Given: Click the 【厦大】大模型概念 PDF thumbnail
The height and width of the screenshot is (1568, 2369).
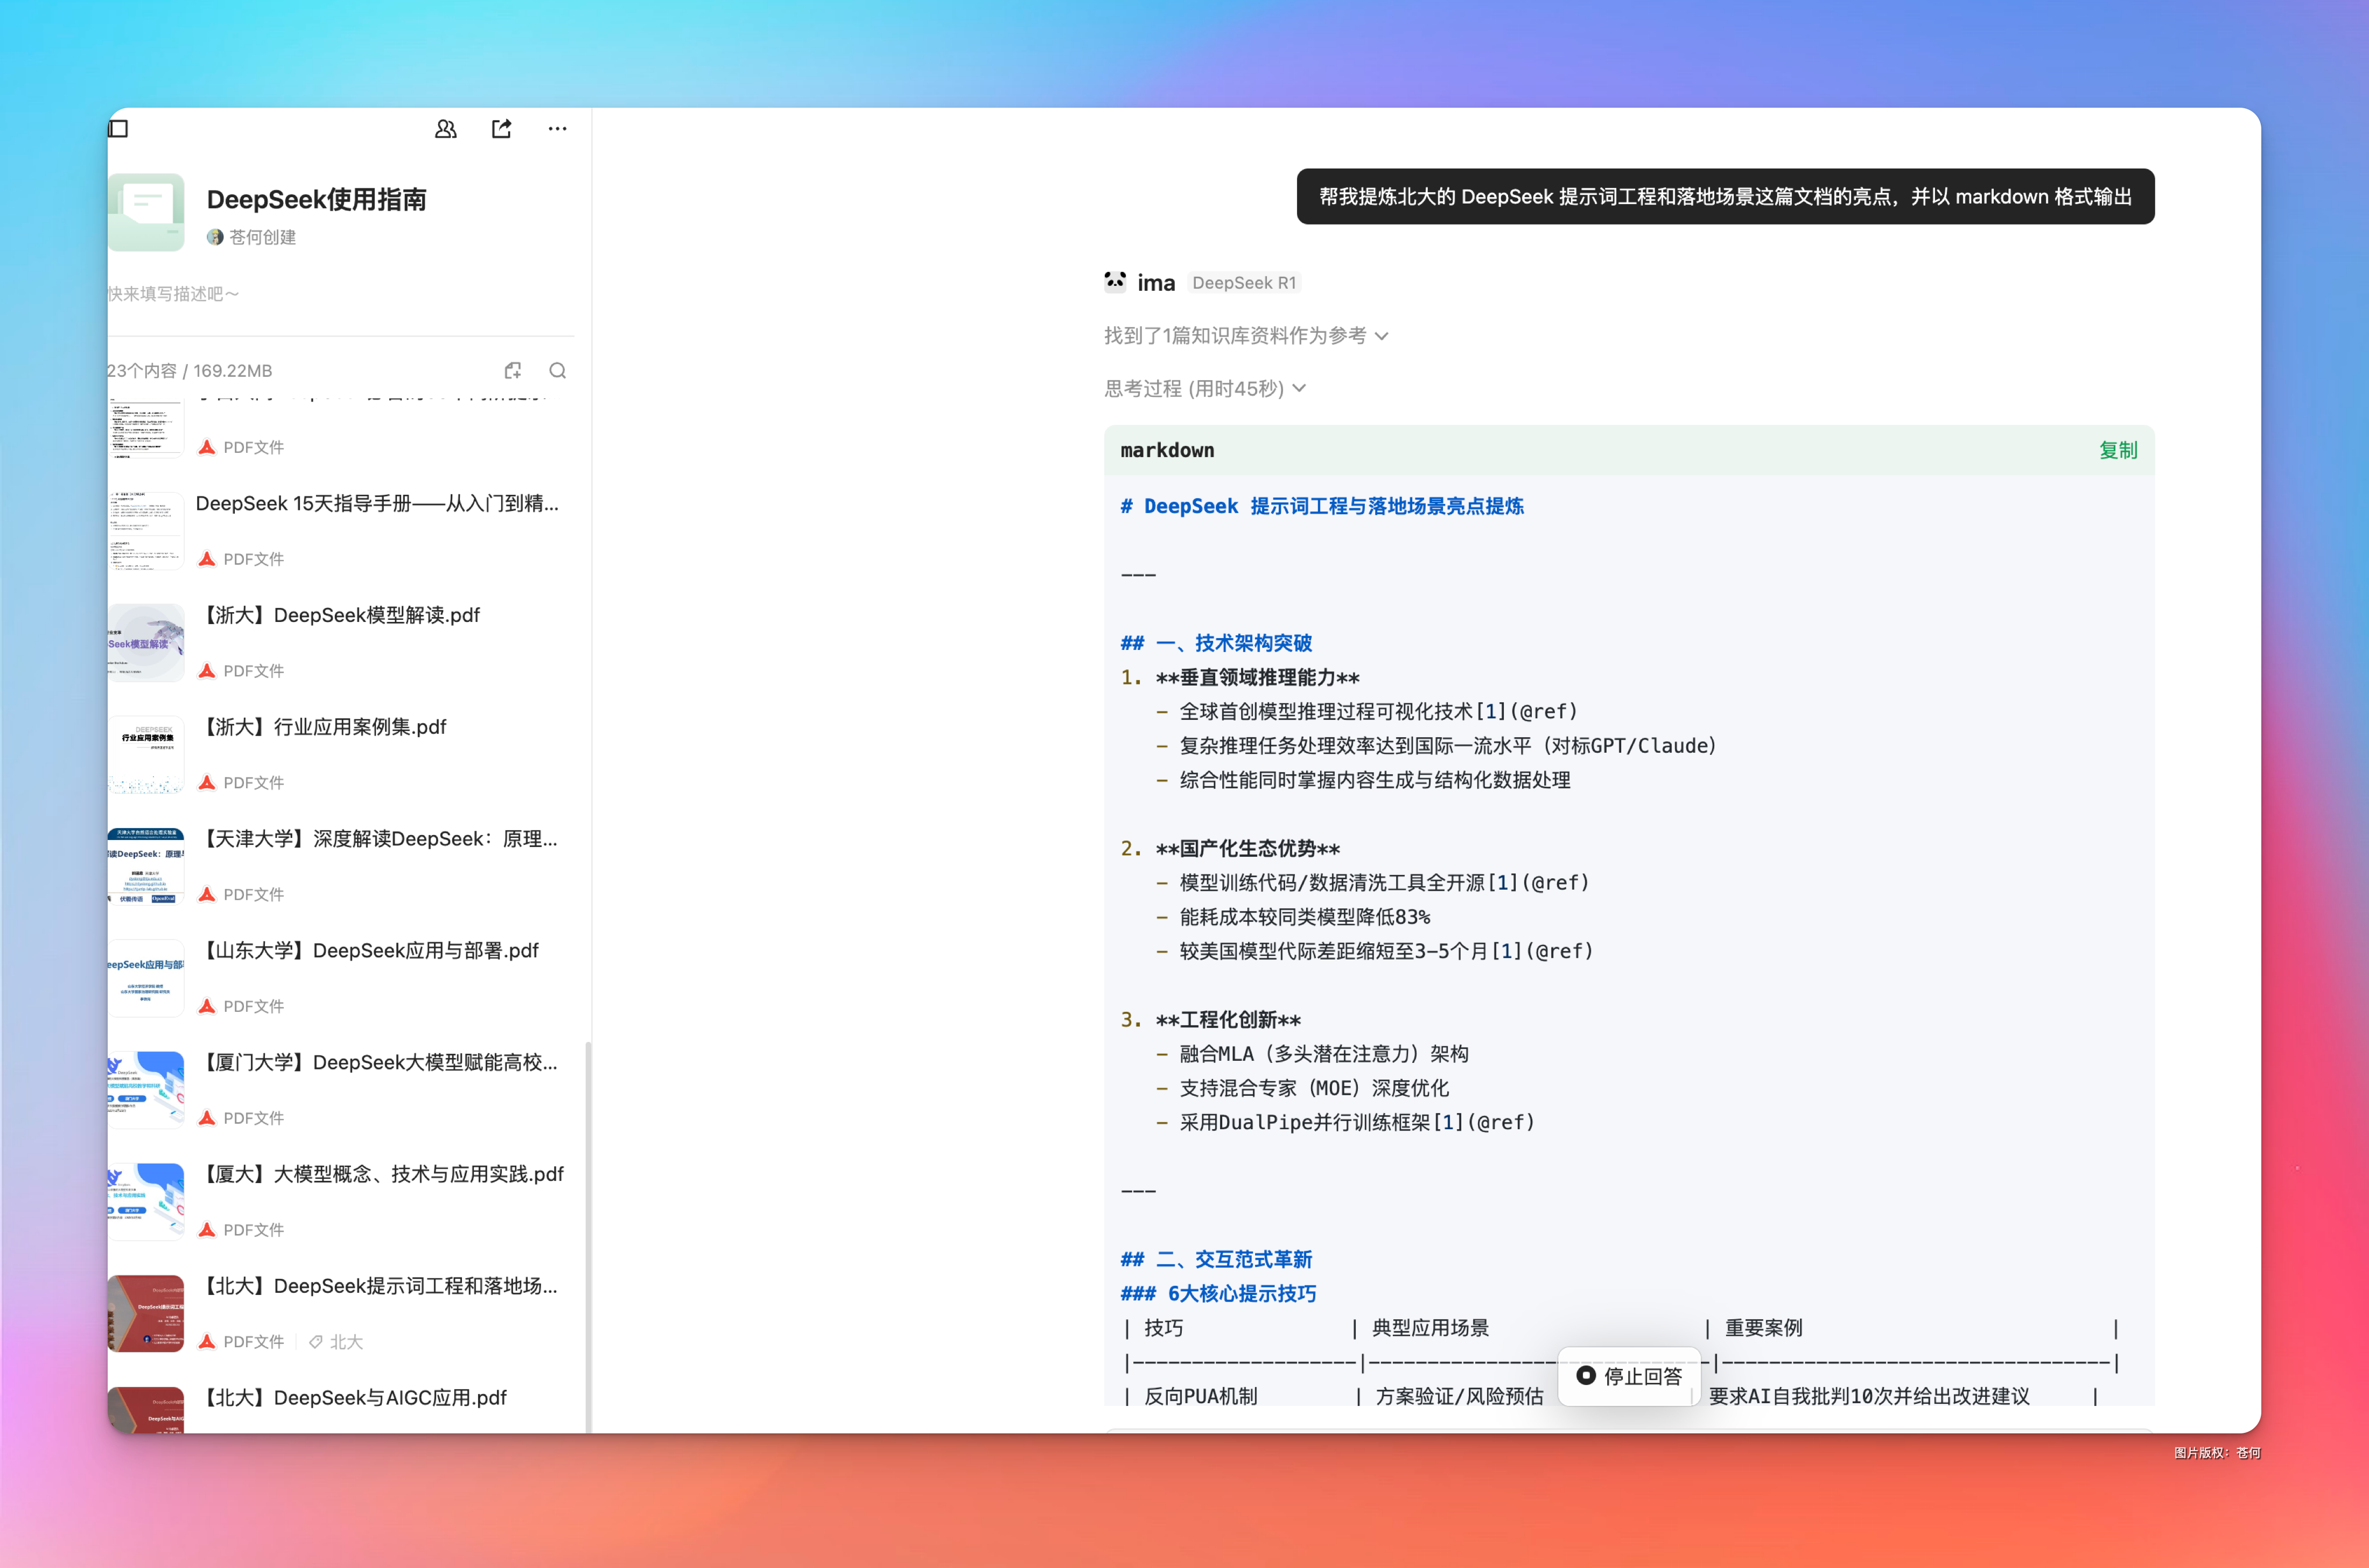Looking at the screenshot, I should [x=146, y=1201].
